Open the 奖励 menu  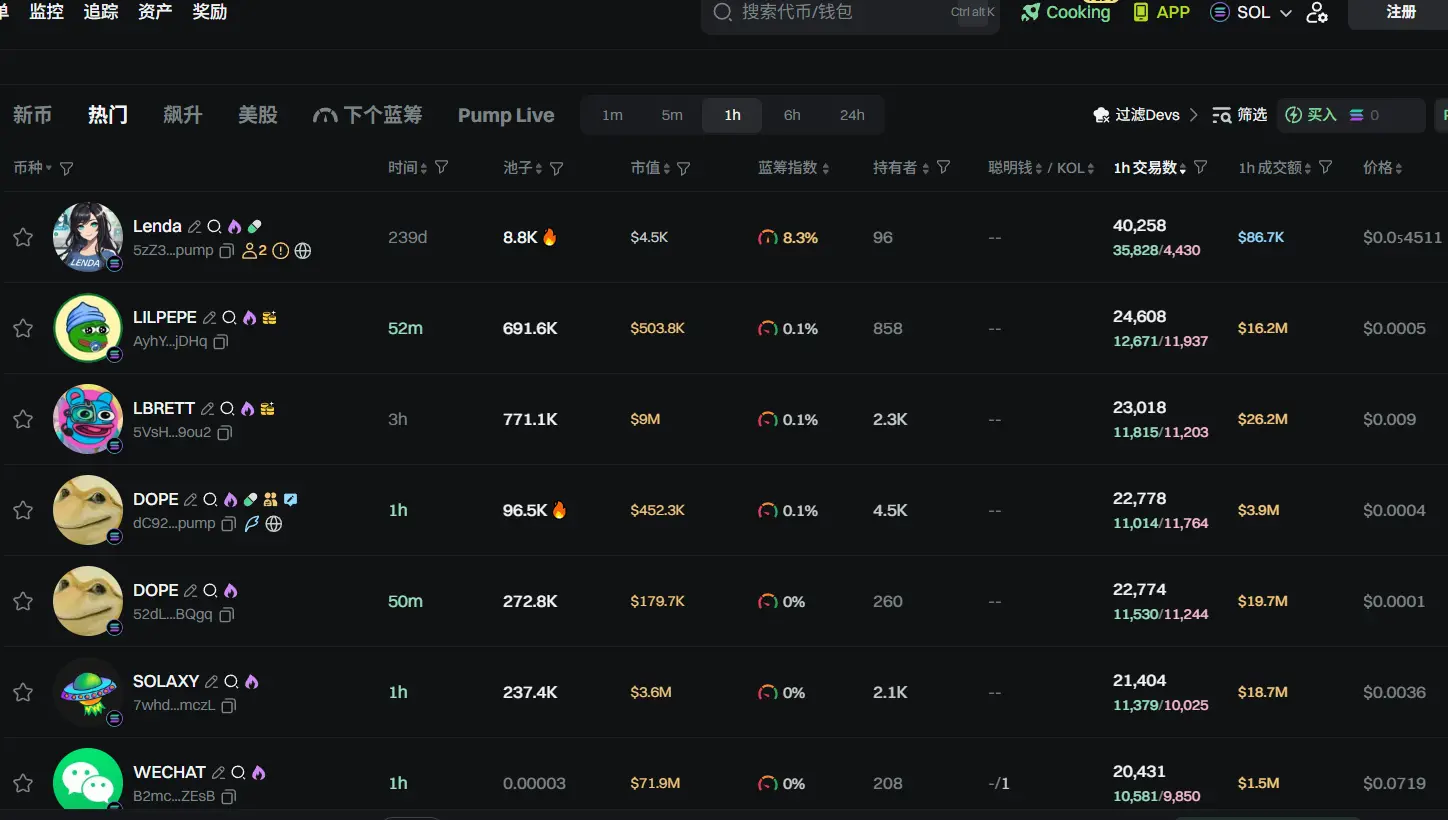tap(209, 12)
